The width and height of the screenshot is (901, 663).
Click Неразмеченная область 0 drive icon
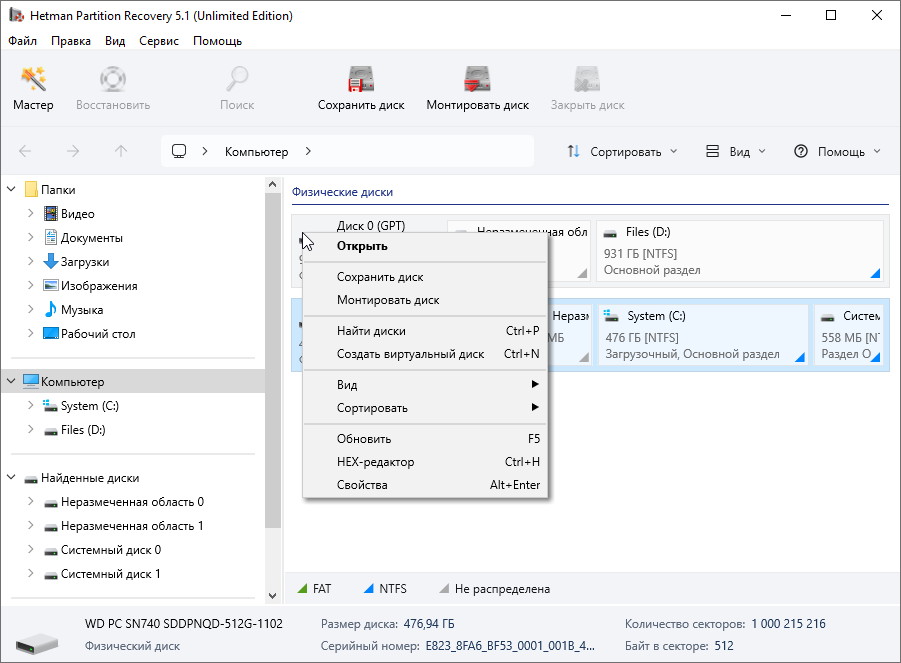51,503
